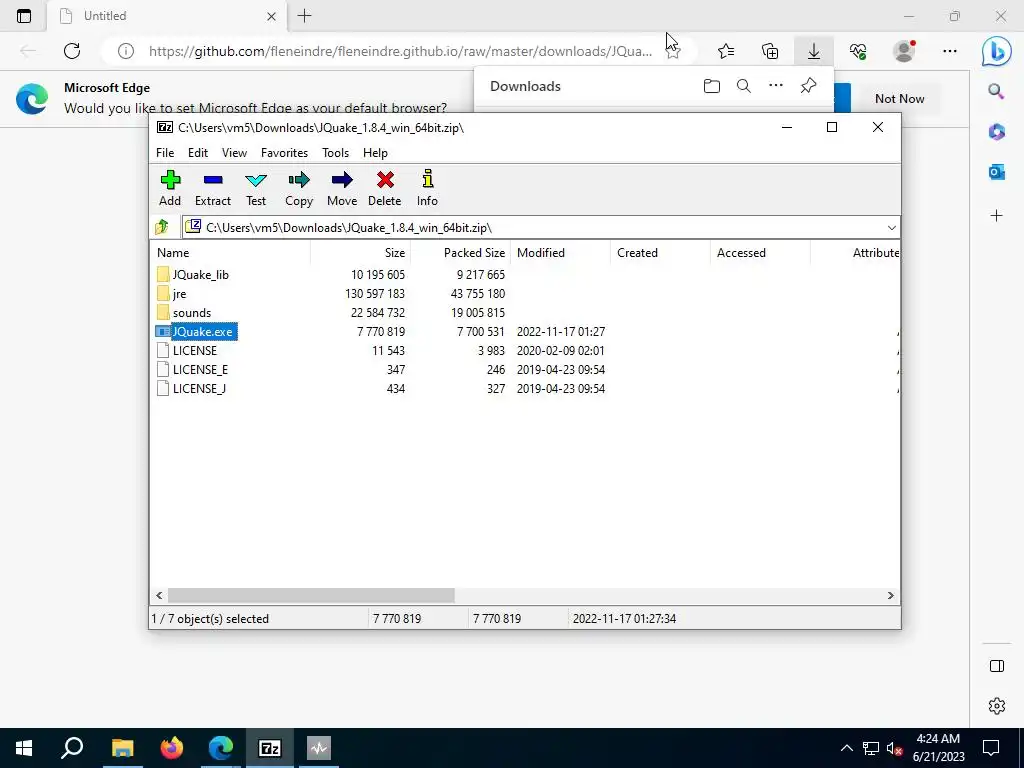1024x768 pixels.
Task: Open Browser essentials heart icon
Action: [x=858, y=51]
